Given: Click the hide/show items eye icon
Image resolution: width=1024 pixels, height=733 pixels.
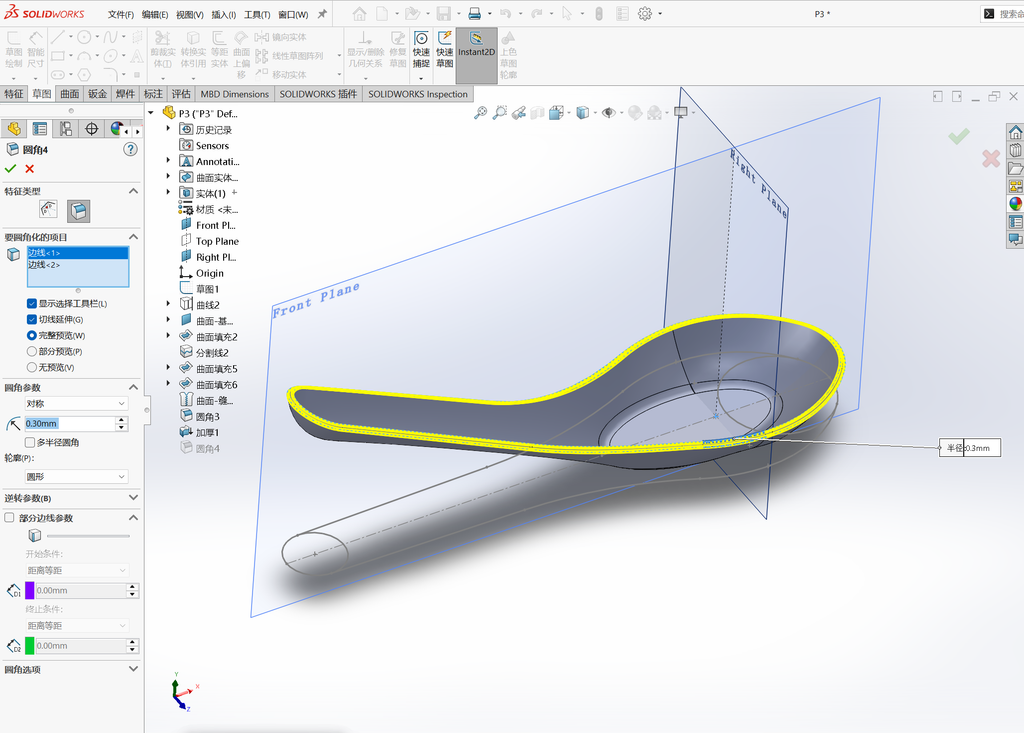Looking at the screenshot, I should pos(609,113).
